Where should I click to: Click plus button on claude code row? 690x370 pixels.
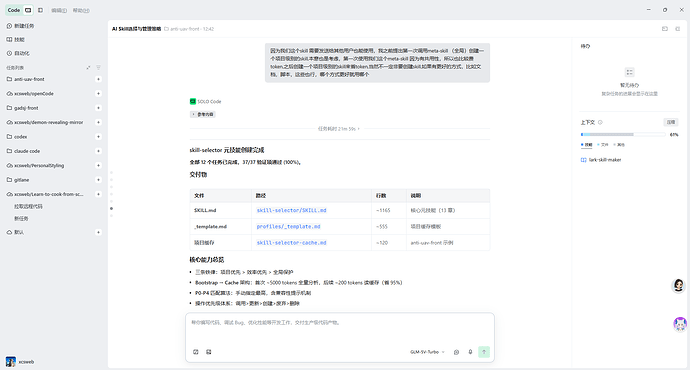[x=98, y=151]
